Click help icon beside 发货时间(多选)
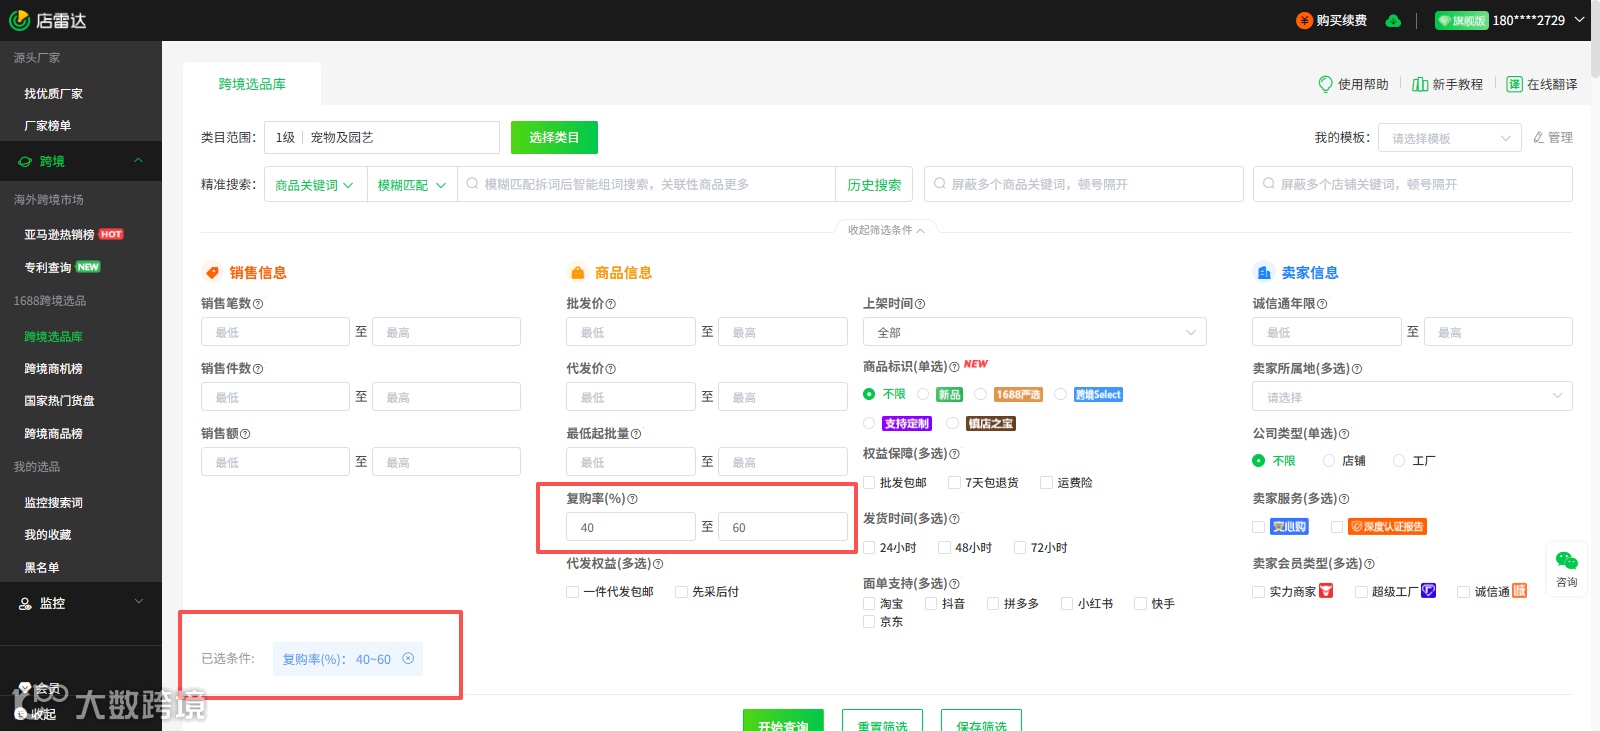The height and width of the screenshot is (731, 1600). click(x=954, y=519)
